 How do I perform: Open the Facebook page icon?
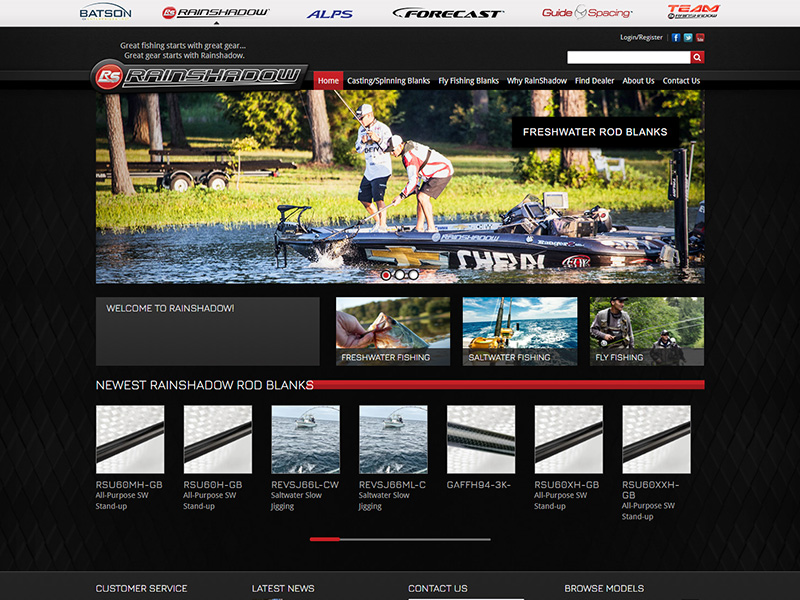click(x=676, y=37)
